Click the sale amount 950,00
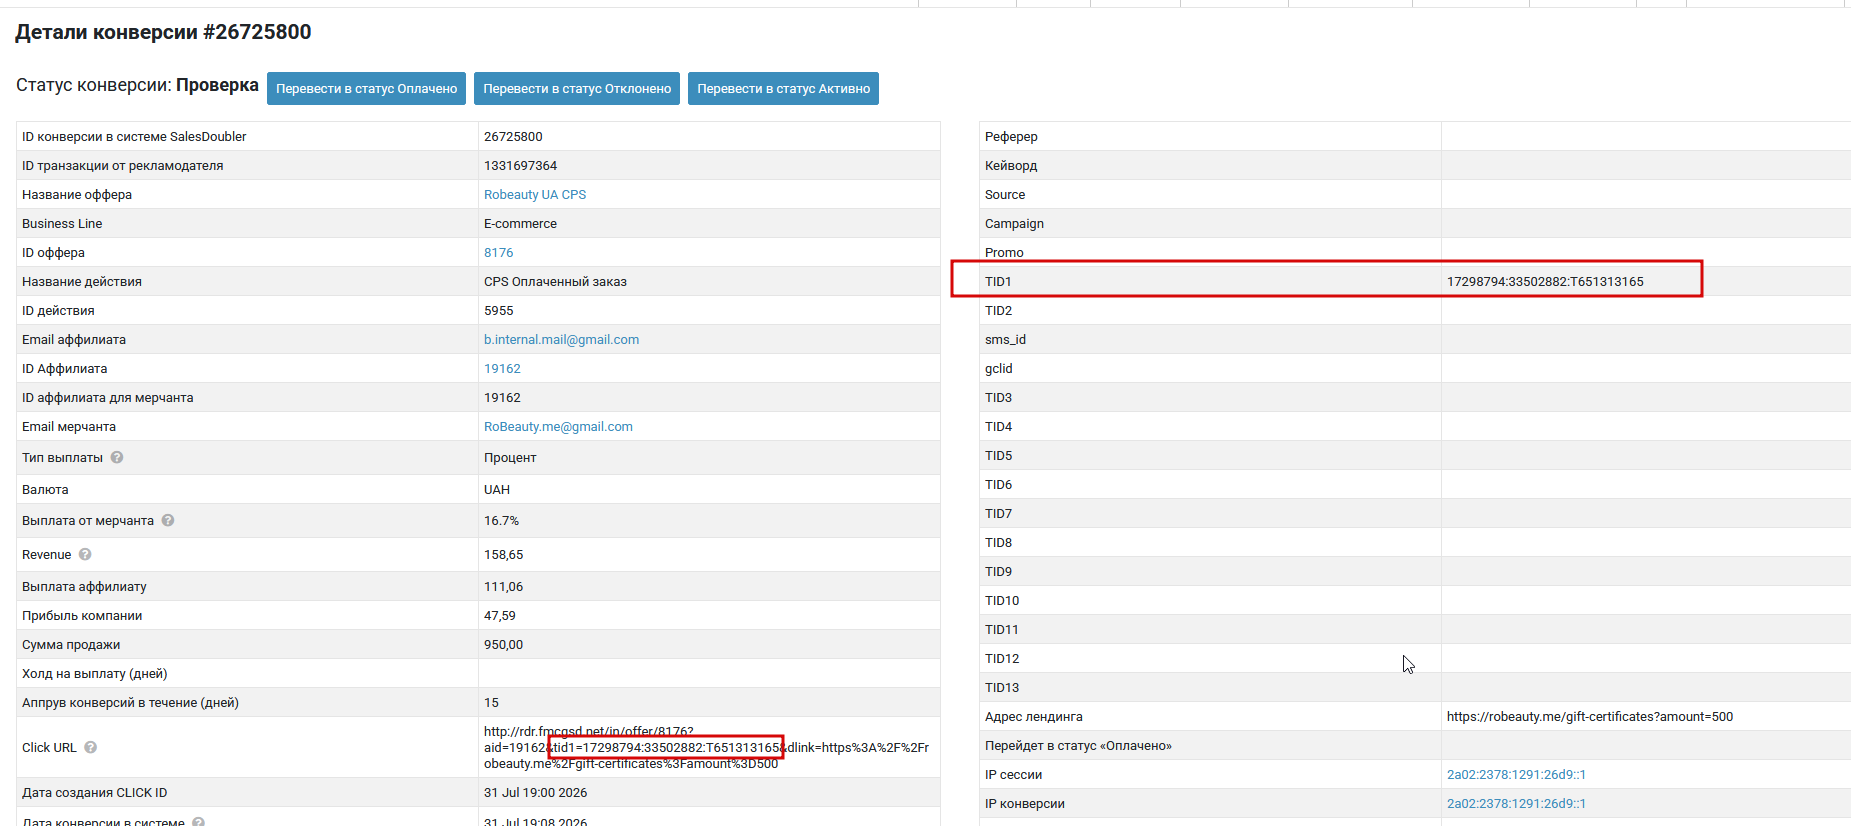Viewport: 1851px width, 826px height. point(503,645)
